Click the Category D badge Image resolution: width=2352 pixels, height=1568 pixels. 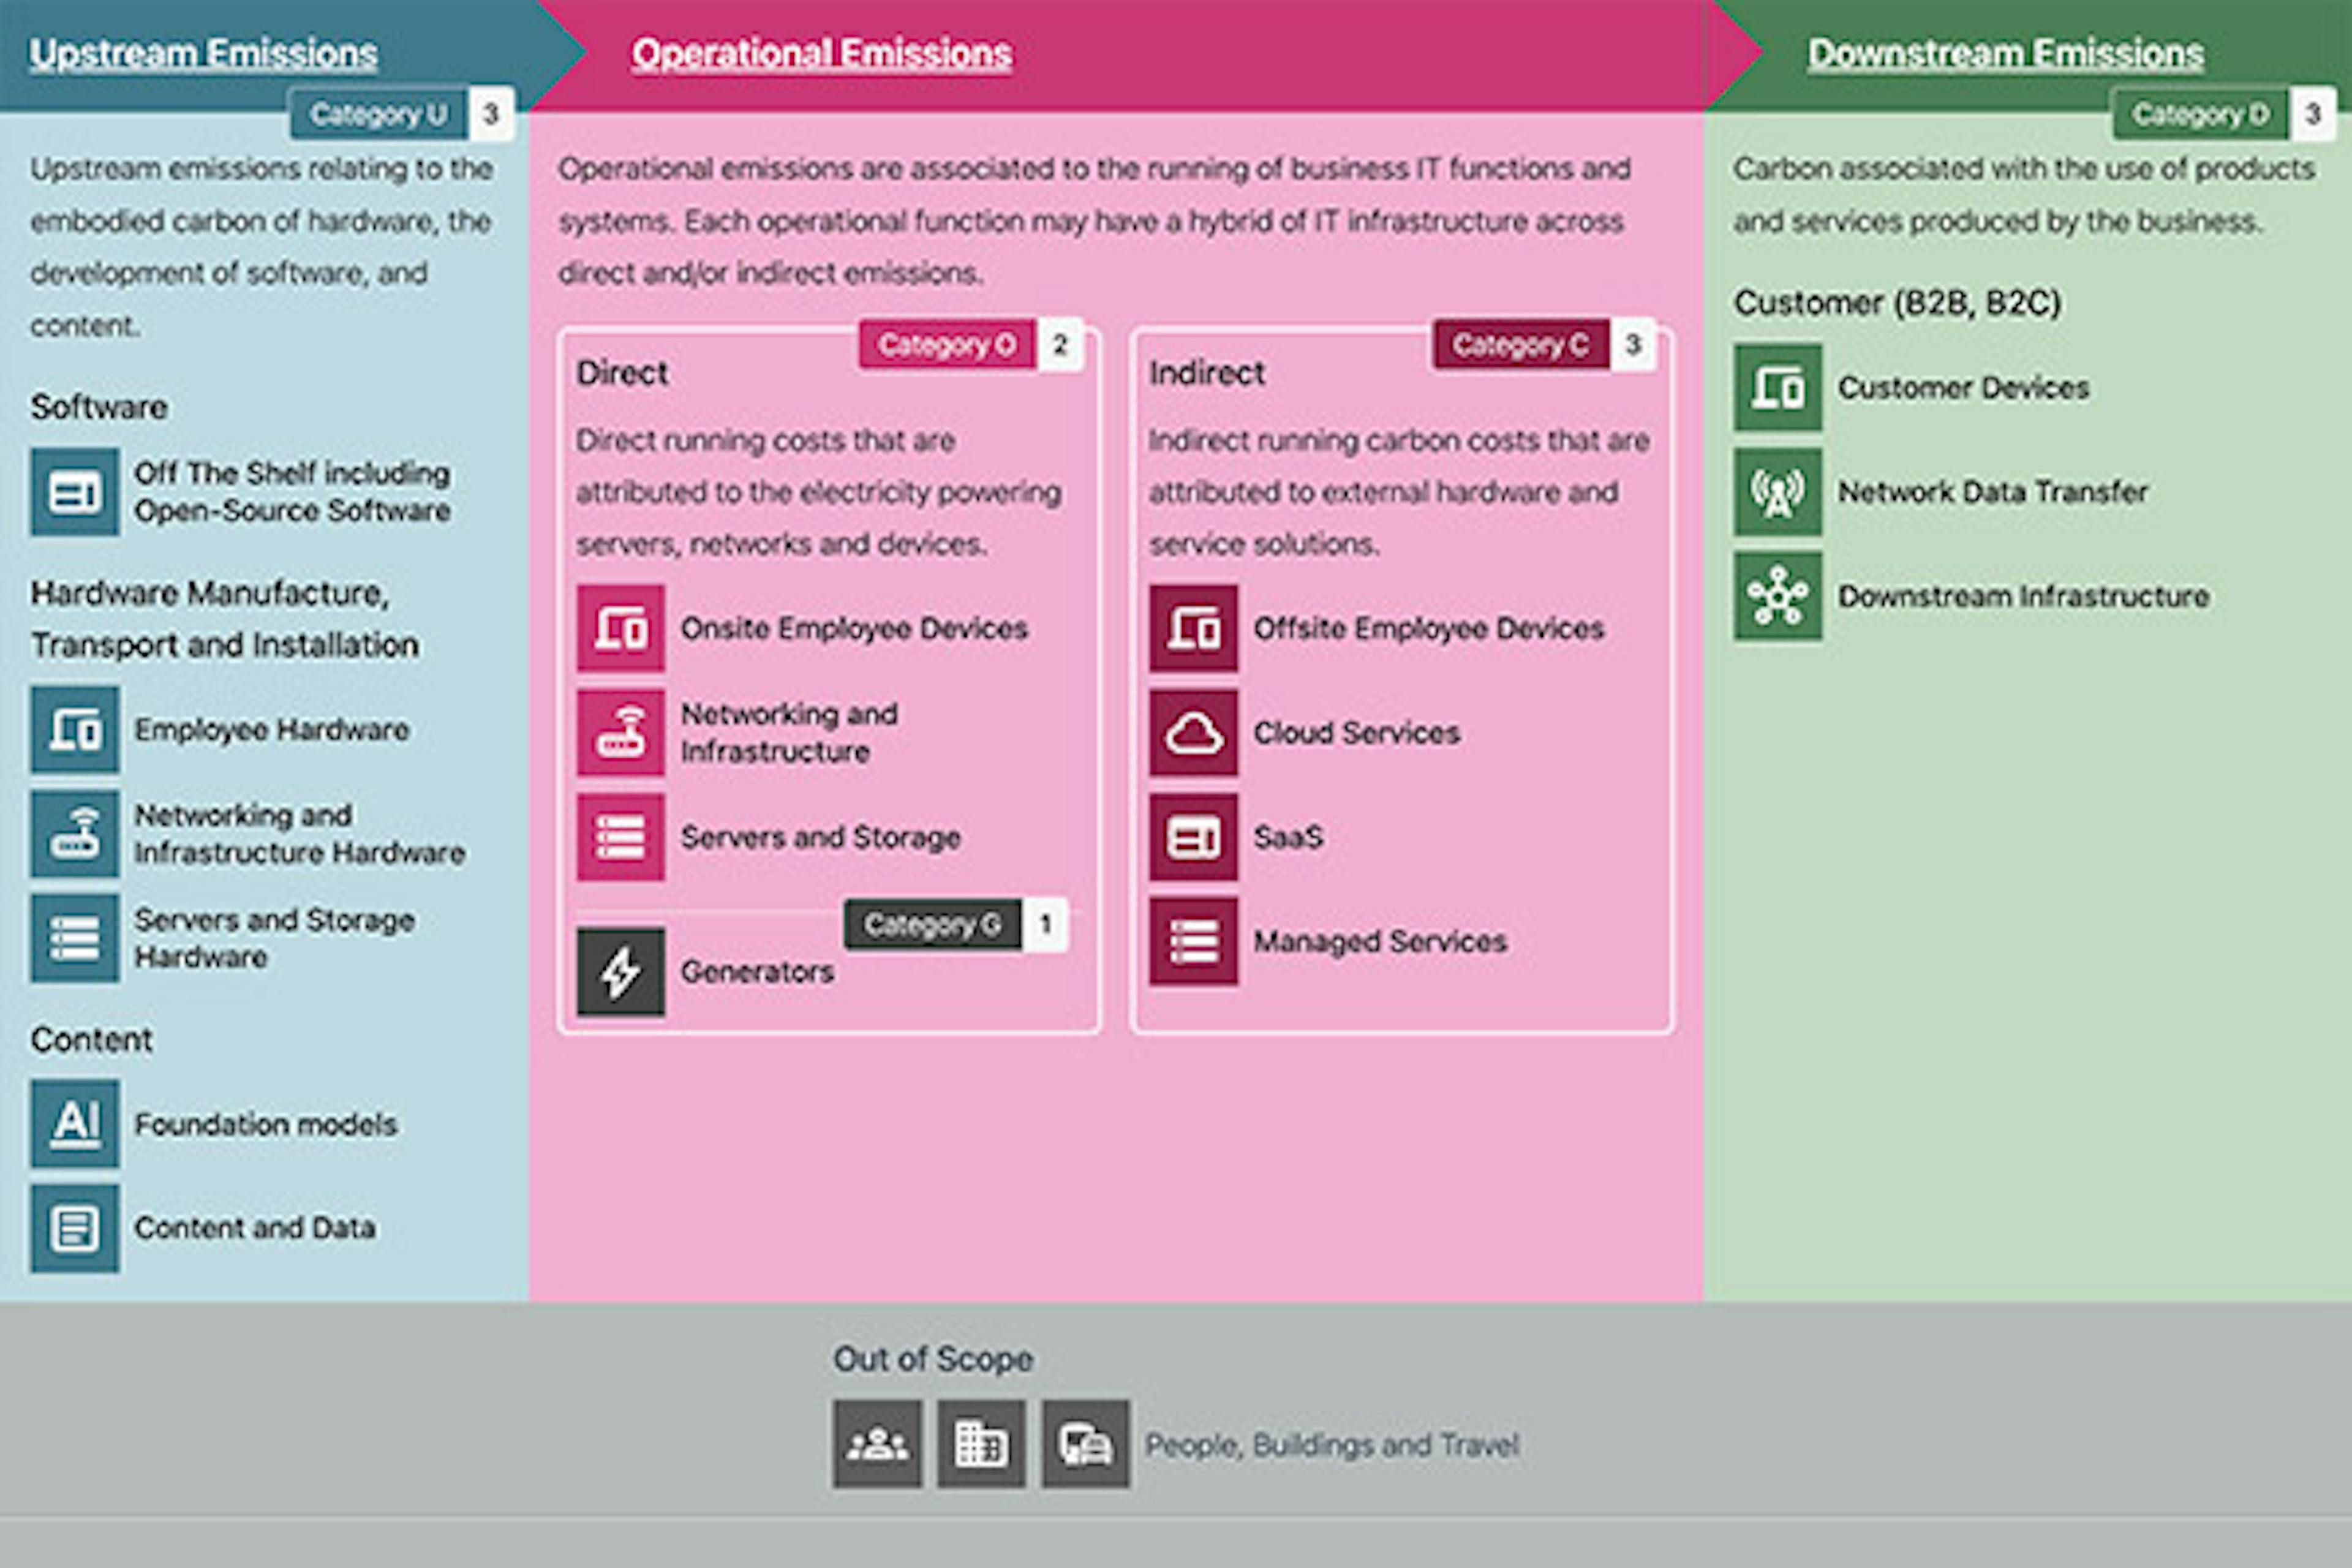tap(2200, 115)
